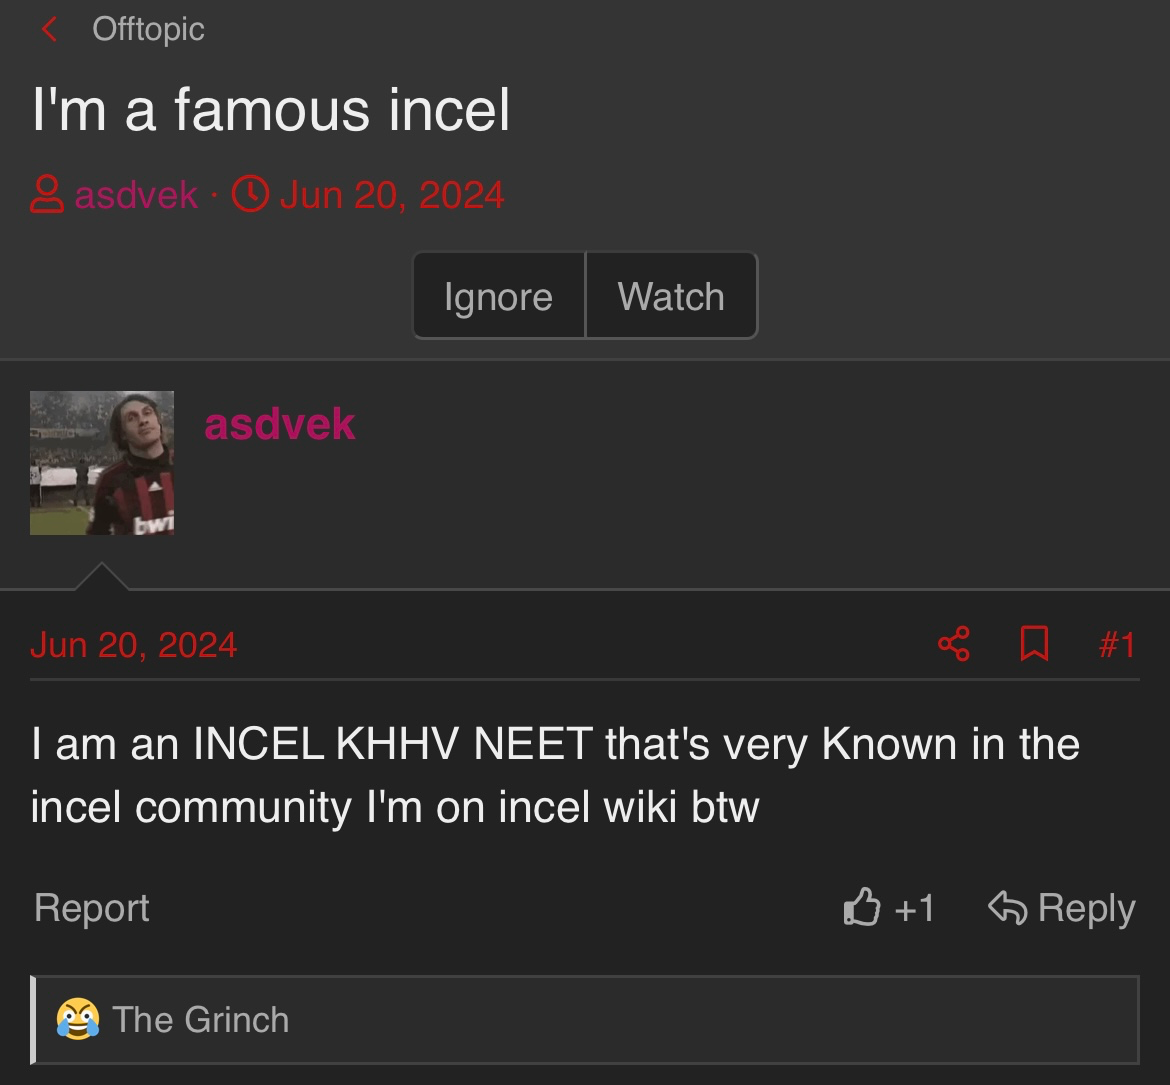Open the Offtopic forum breadcrumb

pyautogui.click(x=148, y=29)
